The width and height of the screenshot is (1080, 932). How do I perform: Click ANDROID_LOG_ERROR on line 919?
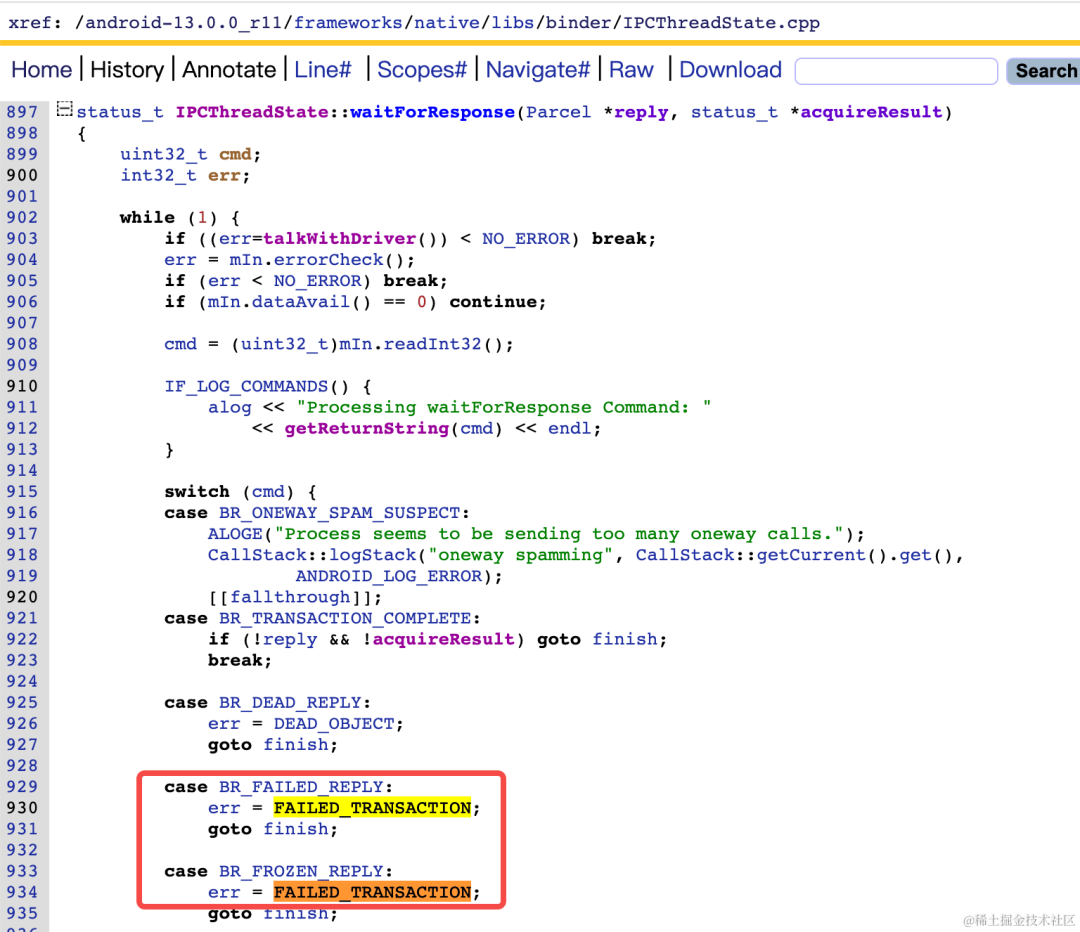(389, 576)
